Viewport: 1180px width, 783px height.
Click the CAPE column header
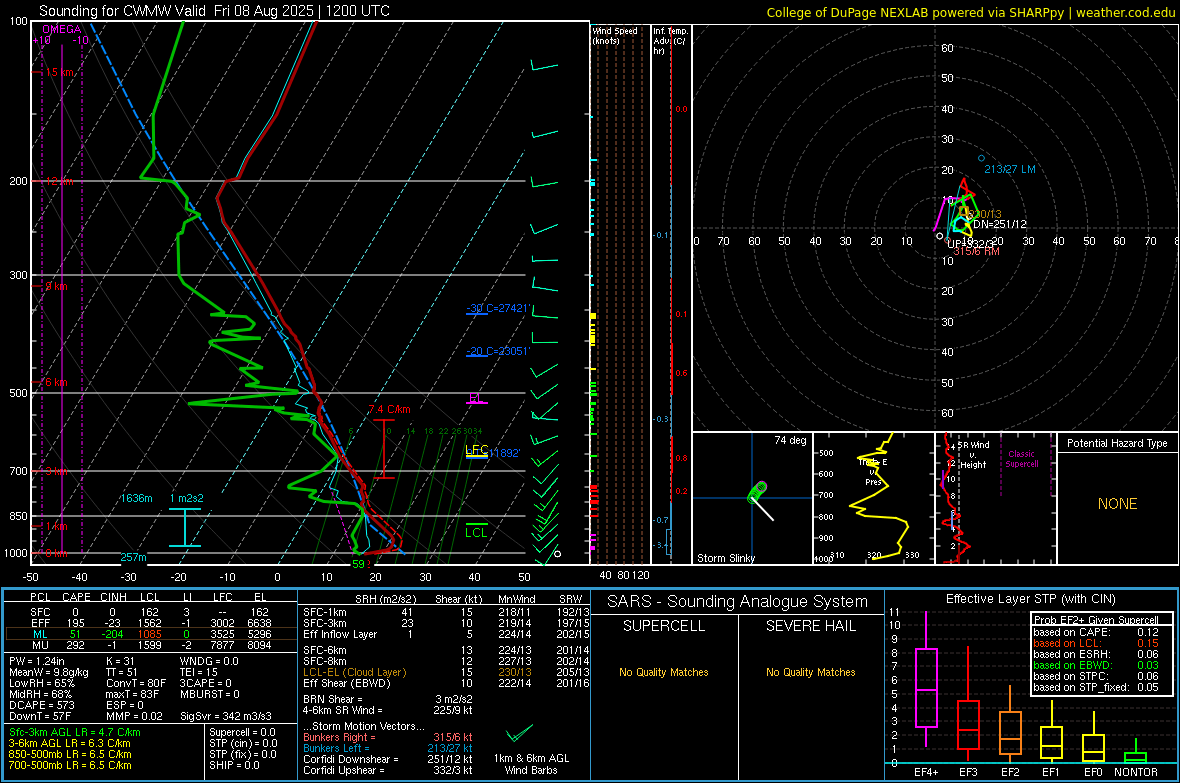click(x=76, y=597)
